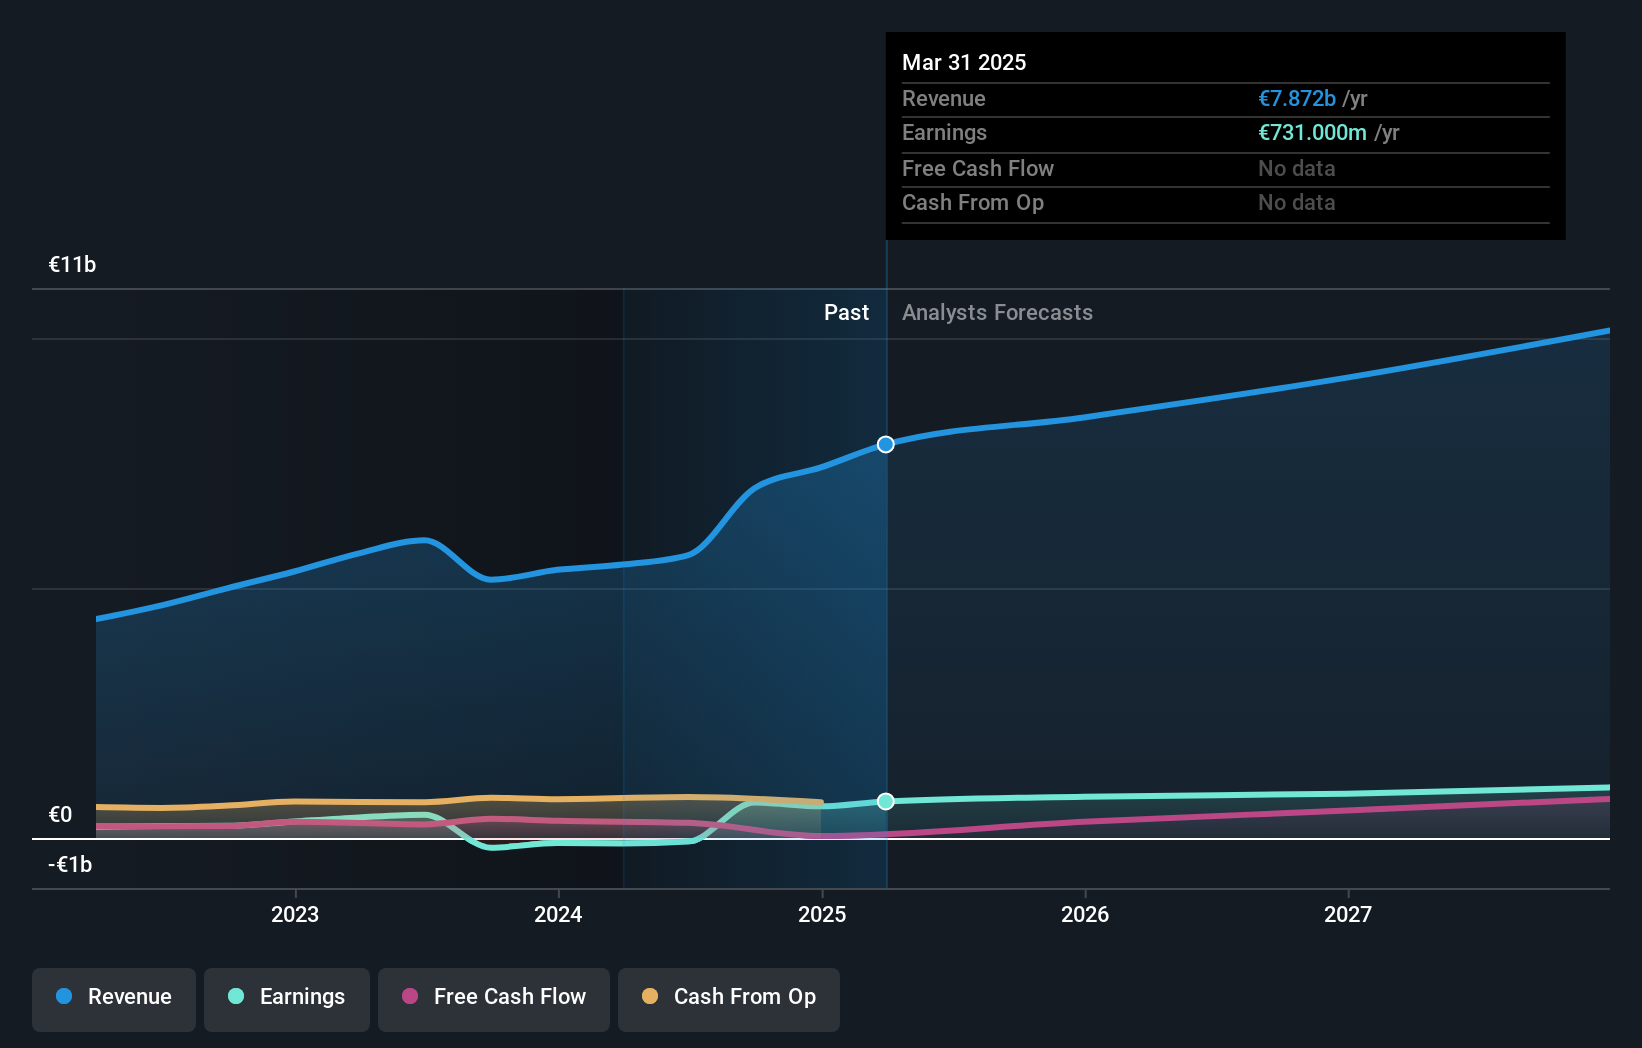The image size is (1642, 1048).
Task: Click the 2026 x-axis label
Action: (1085, 914)
